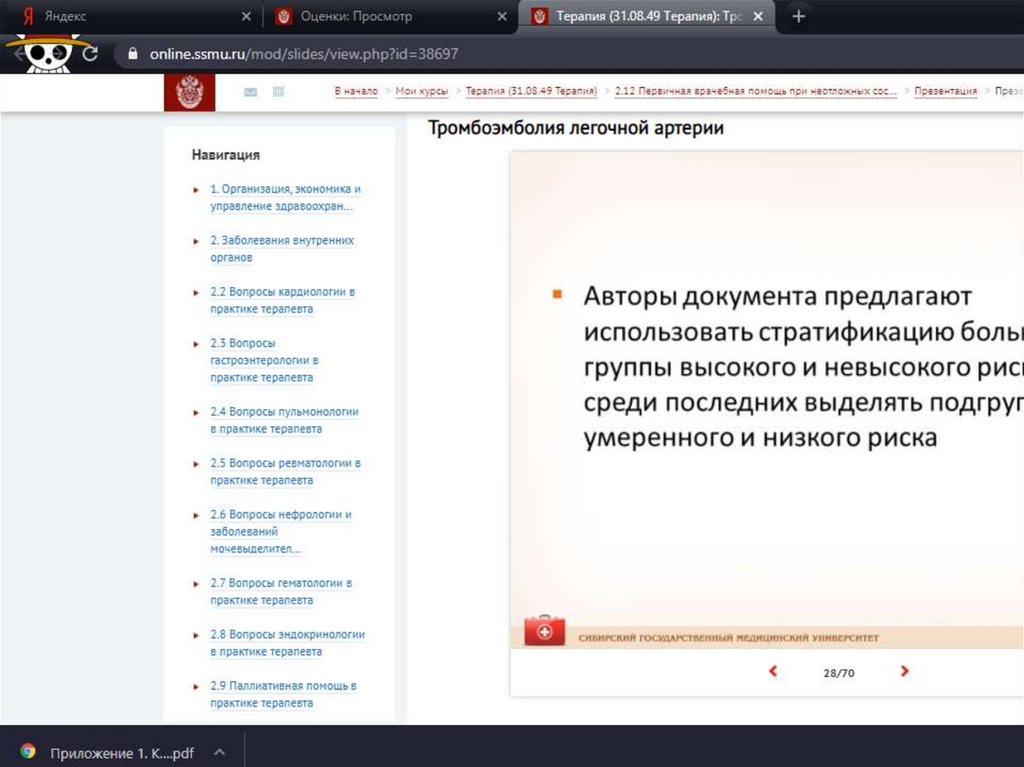The height and width of the screenshot is (767, 1024).
Task: Expand section 1. Организация, экономика
Action: 196,190
